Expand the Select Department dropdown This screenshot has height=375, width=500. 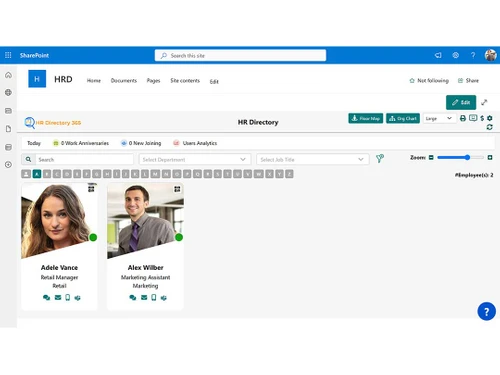pos(194,159)
